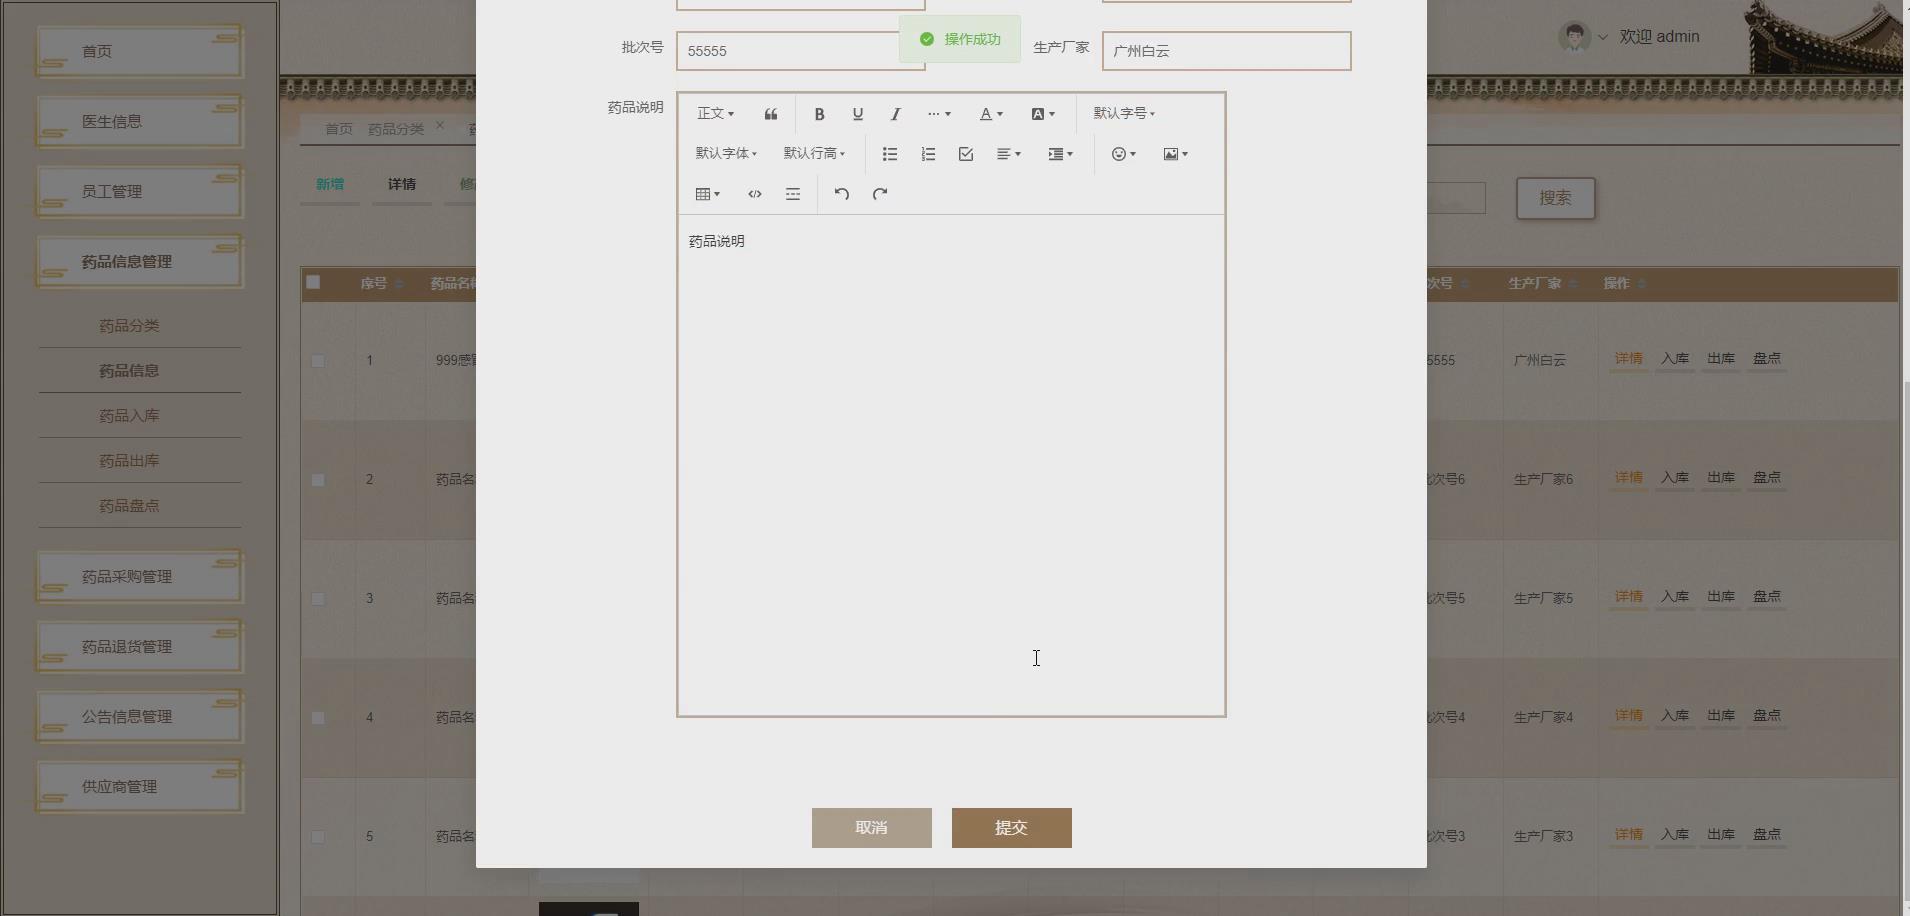Insert an ordered list

927,153
